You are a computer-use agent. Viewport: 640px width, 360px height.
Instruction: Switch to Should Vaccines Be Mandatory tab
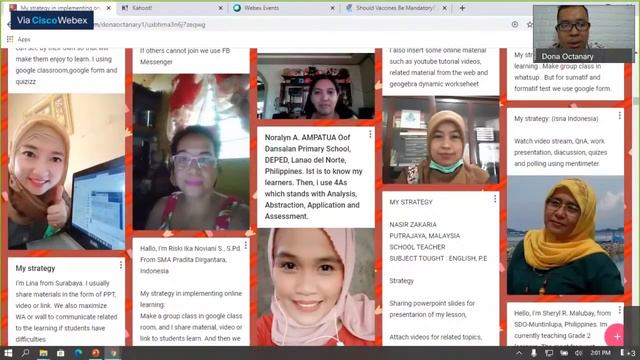tap(395, 8)
